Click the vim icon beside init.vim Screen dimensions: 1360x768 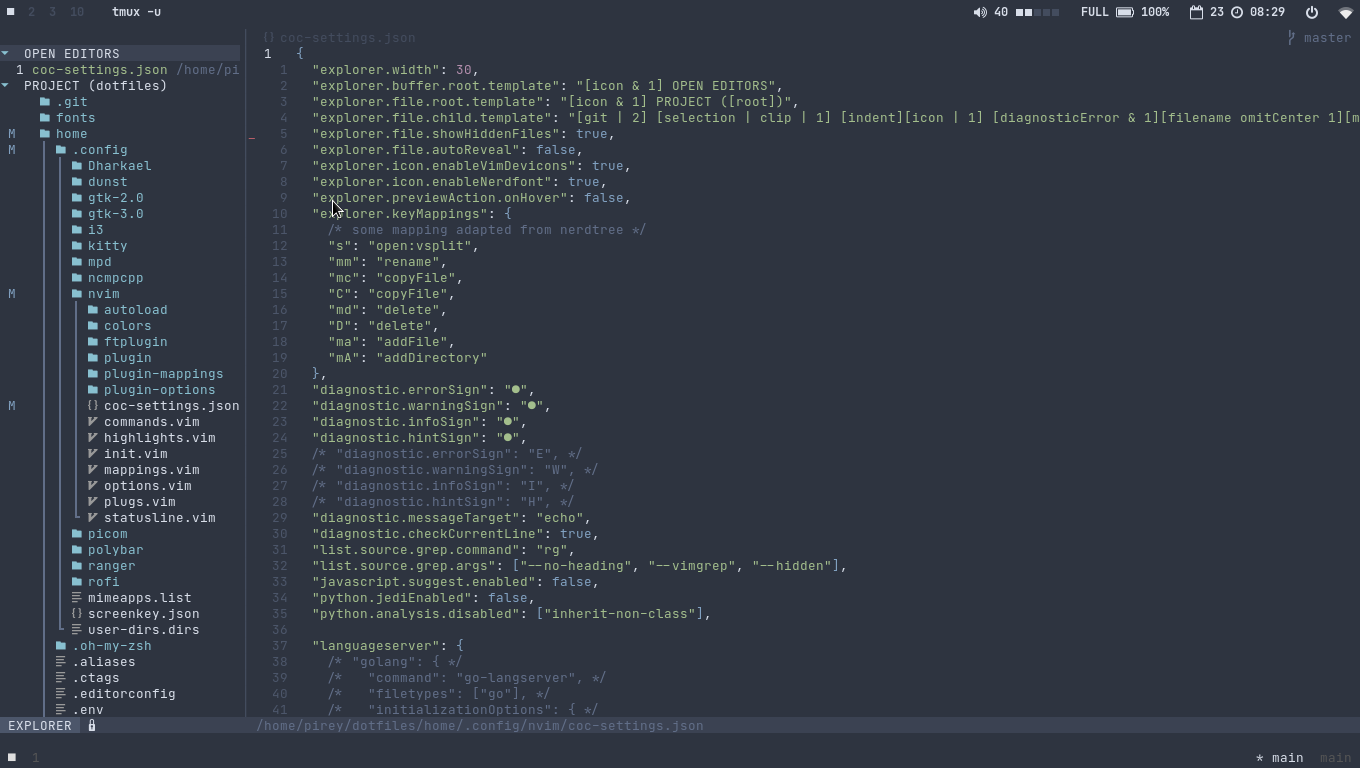93,454
